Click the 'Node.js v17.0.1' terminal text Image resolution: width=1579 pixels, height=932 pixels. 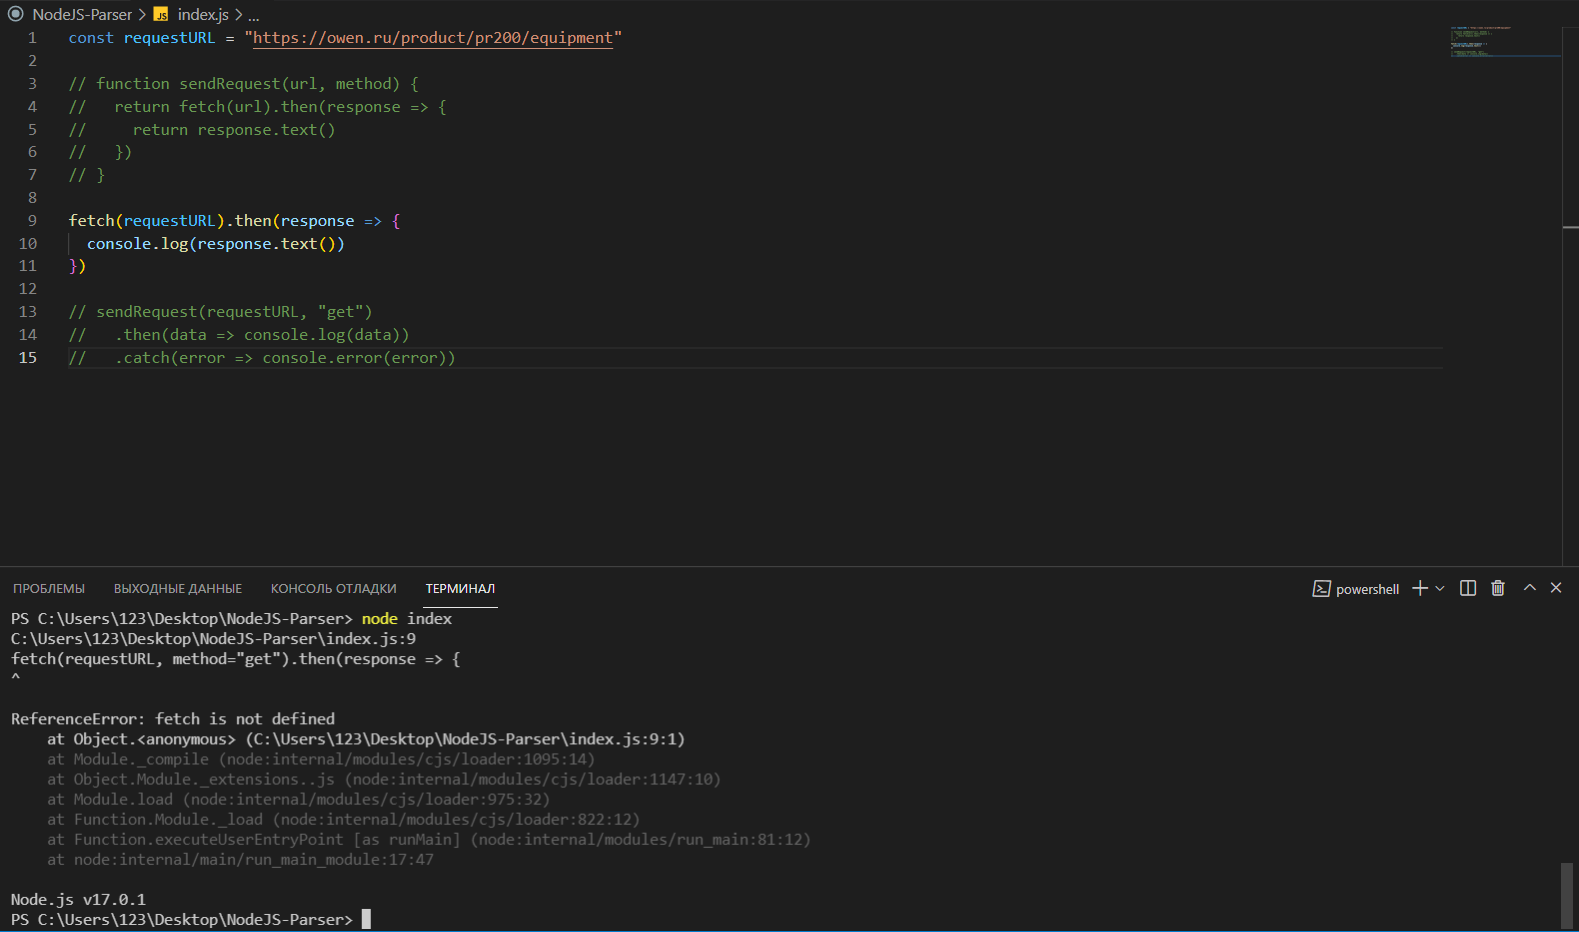point(78,899)
